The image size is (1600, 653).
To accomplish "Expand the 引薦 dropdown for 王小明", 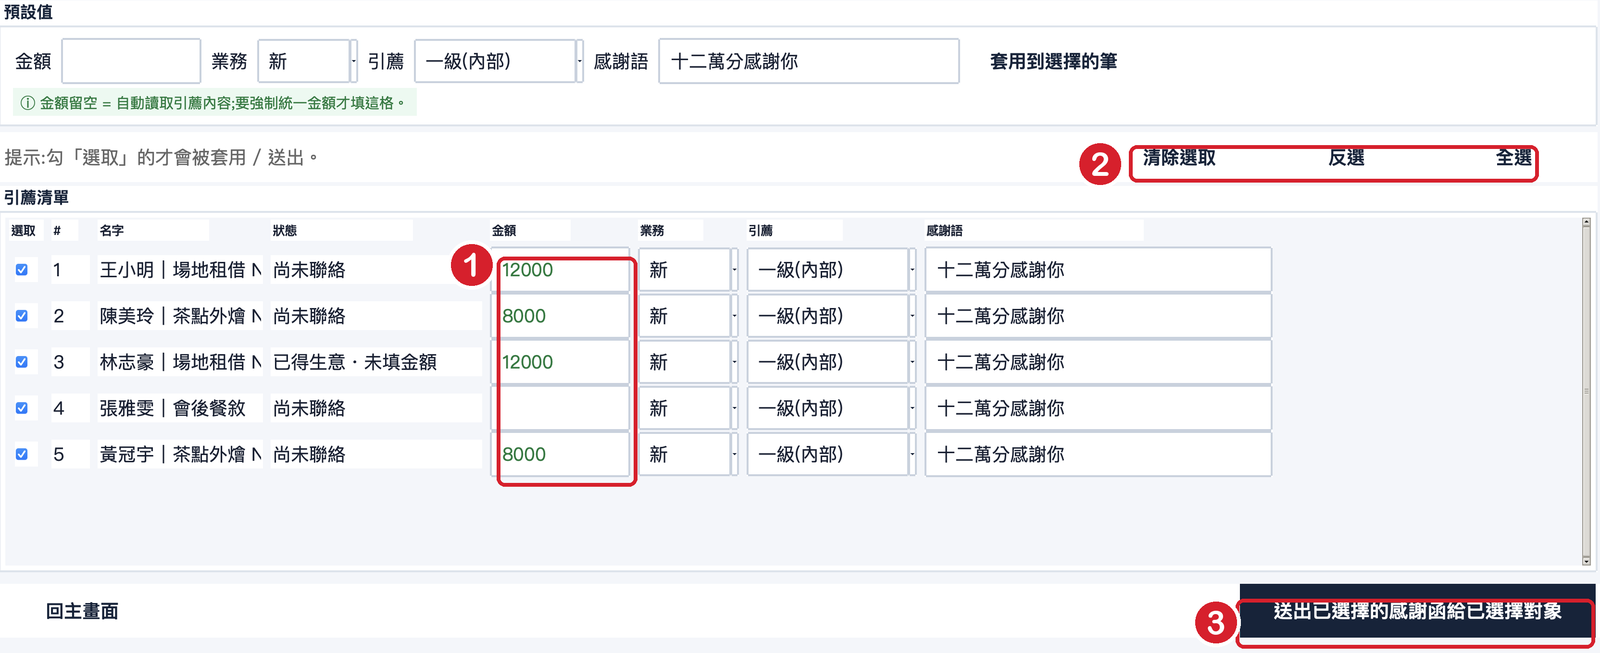I will pyautogui.click(x=831, y=270).
